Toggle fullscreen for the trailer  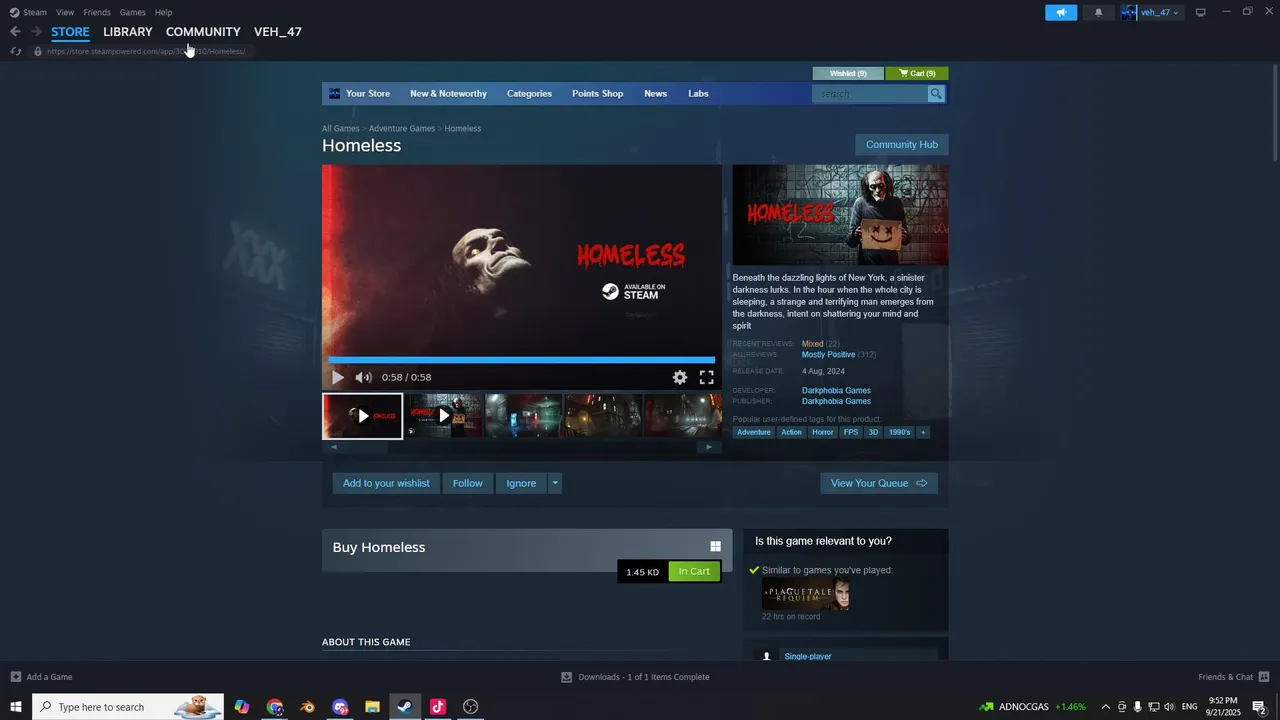coord(706,377)
